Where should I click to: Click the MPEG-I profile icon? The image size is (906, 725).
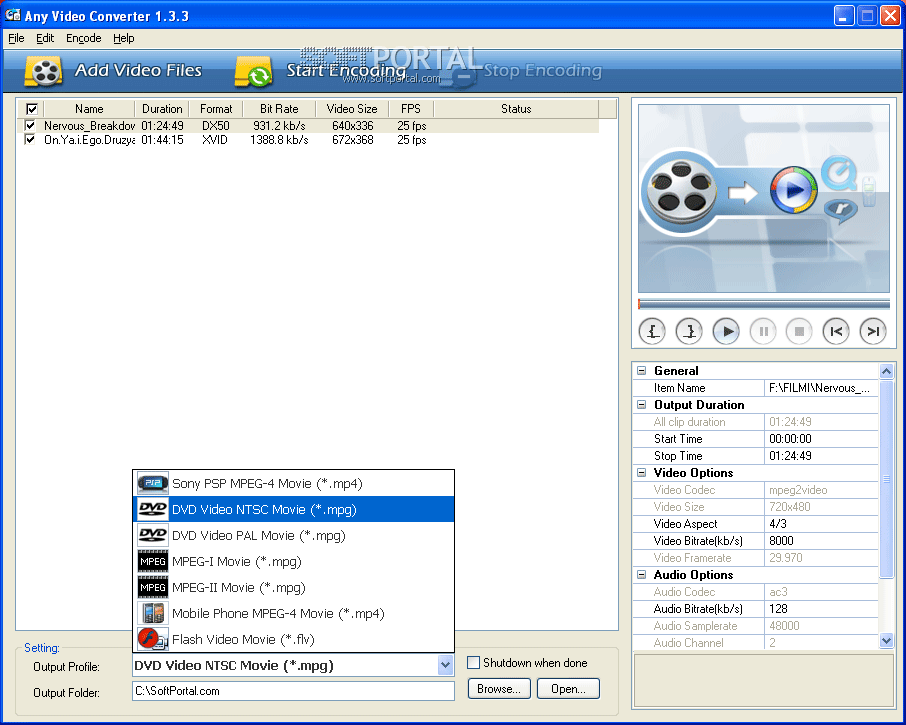tap(153, 561)
